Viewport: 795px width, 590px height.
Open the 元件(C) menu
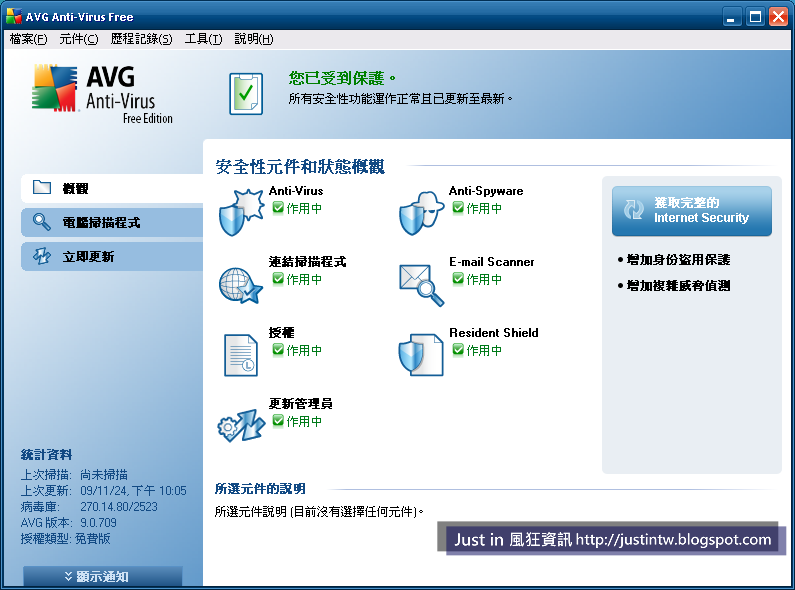point(79,39)
